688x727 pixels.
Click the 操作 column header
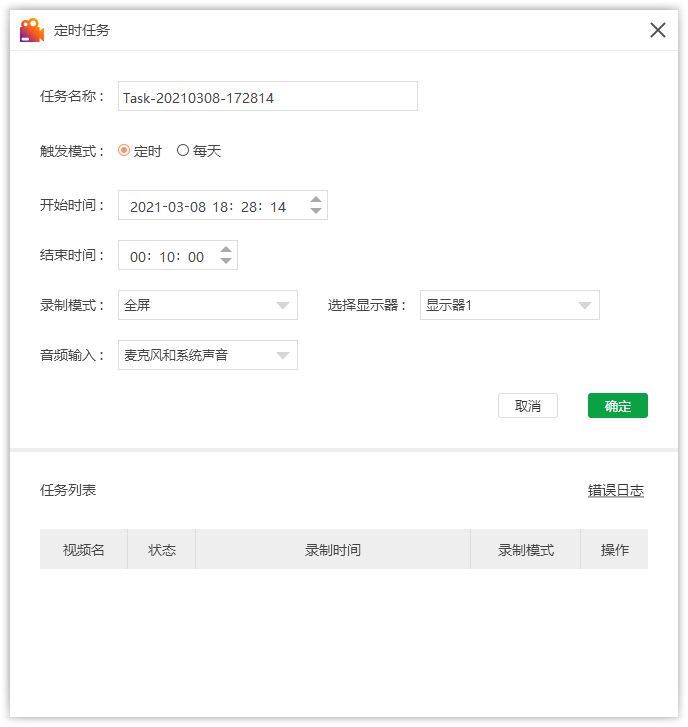tap(614, 549)
